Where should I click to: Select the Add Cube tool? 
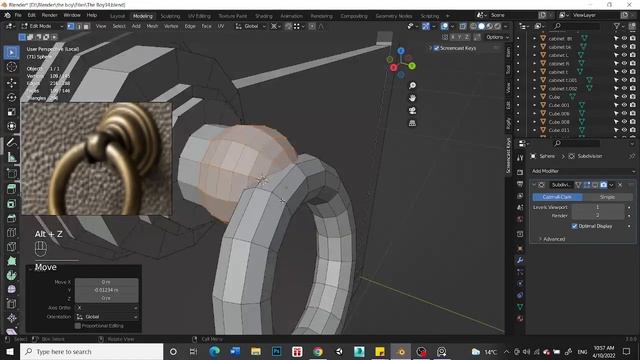(x=11, y=173)
